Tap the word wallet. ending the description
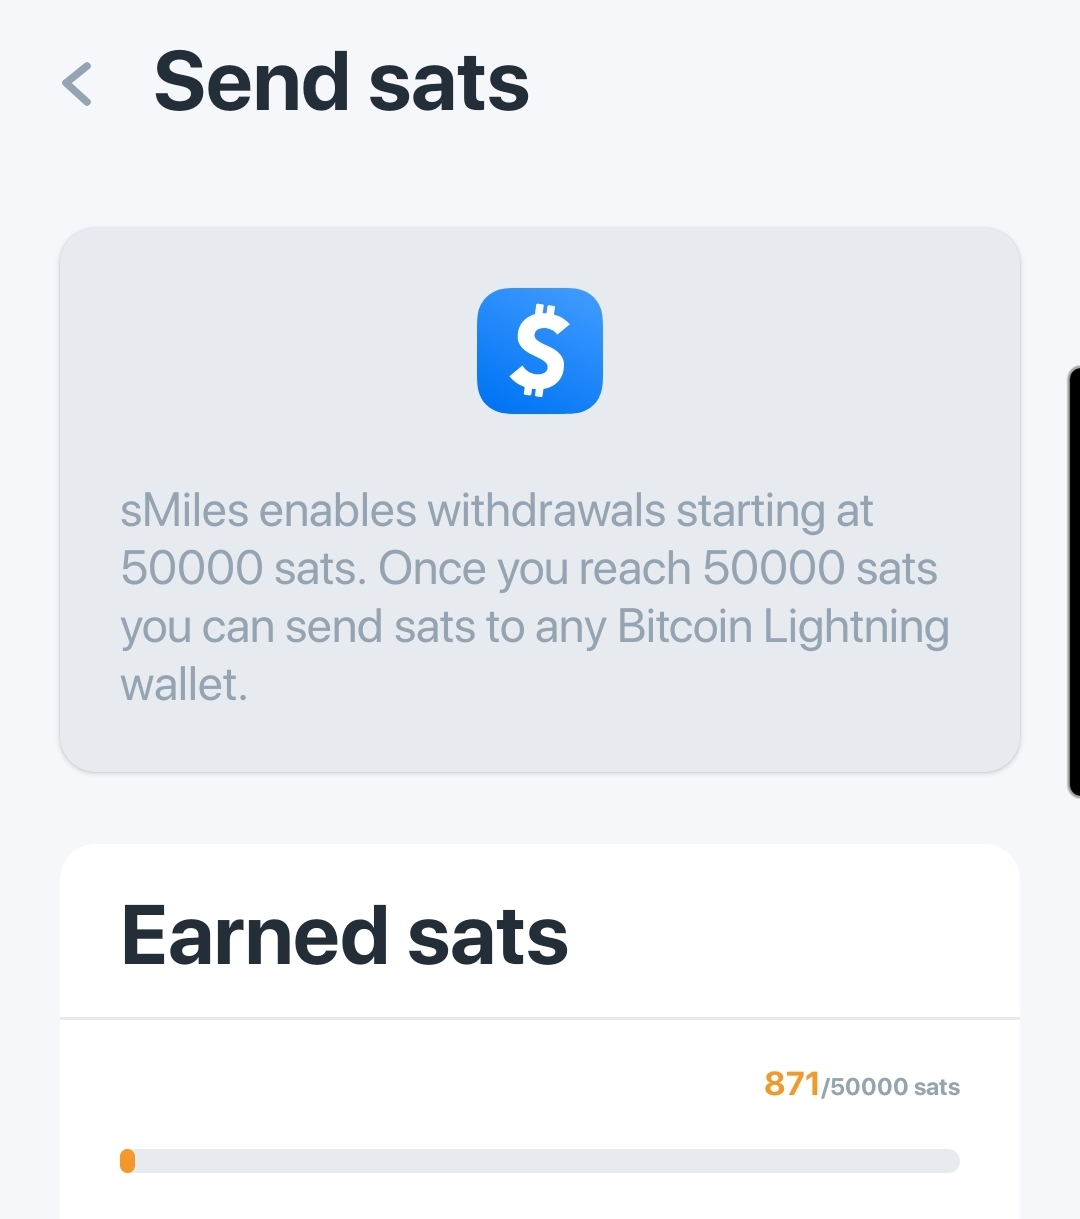This screenshot has height=1219, width=1080. [184, 686]
